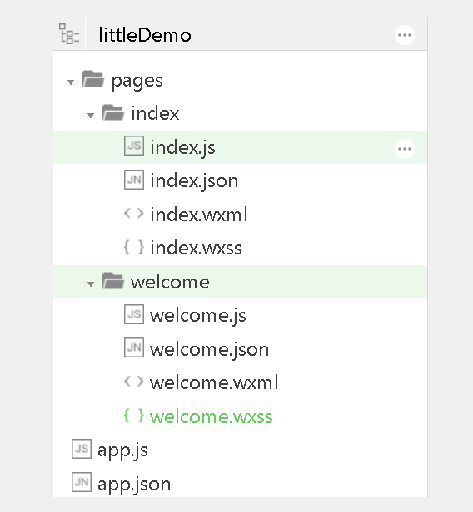The height and width of the screenshot is (512, 473).
Task: Select the welcome.wxml file
Action: pyautogui.click(x=214, y=382)
